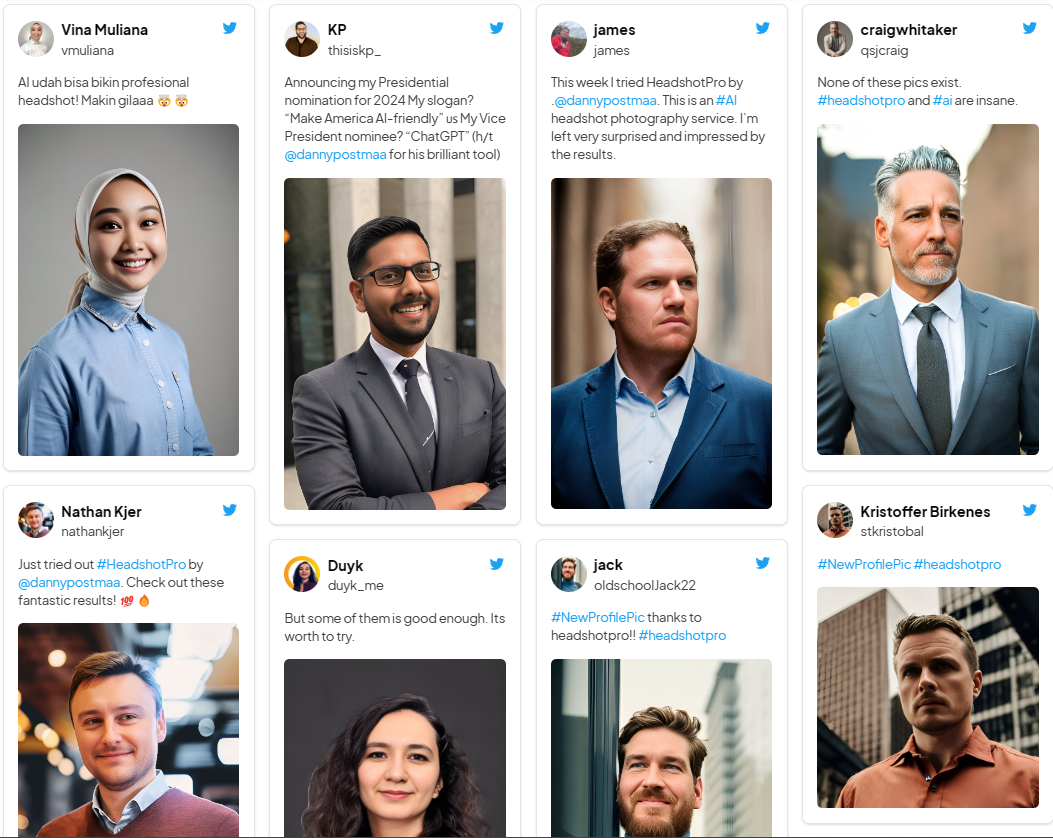
Task: Open the #headshotpro link in craigwhitaker's tweet
Action: (861, 100)
